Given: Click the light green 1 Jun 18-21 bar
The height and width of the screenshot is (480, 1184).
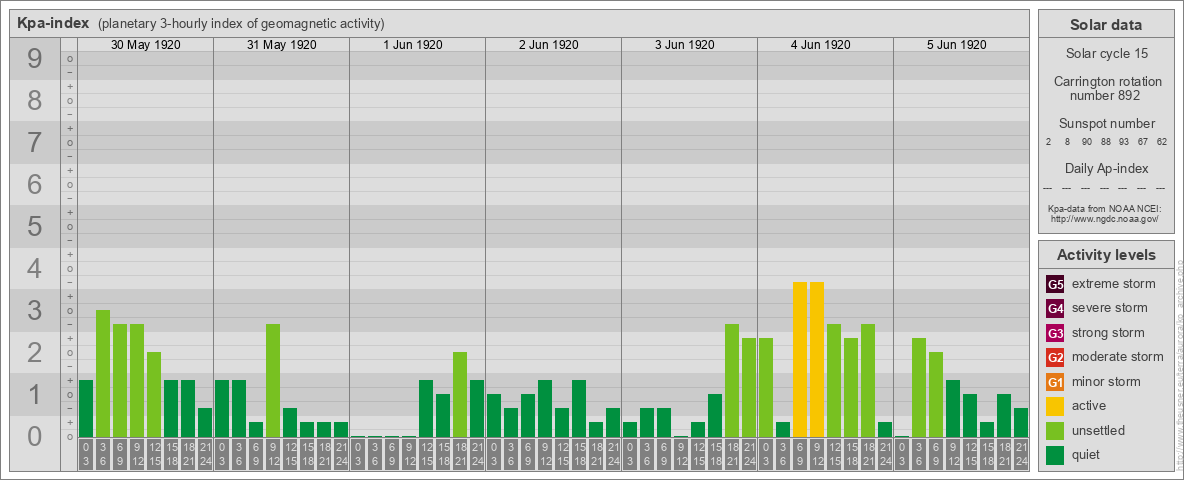Looking at the screenshot, I should pos(460,395).
